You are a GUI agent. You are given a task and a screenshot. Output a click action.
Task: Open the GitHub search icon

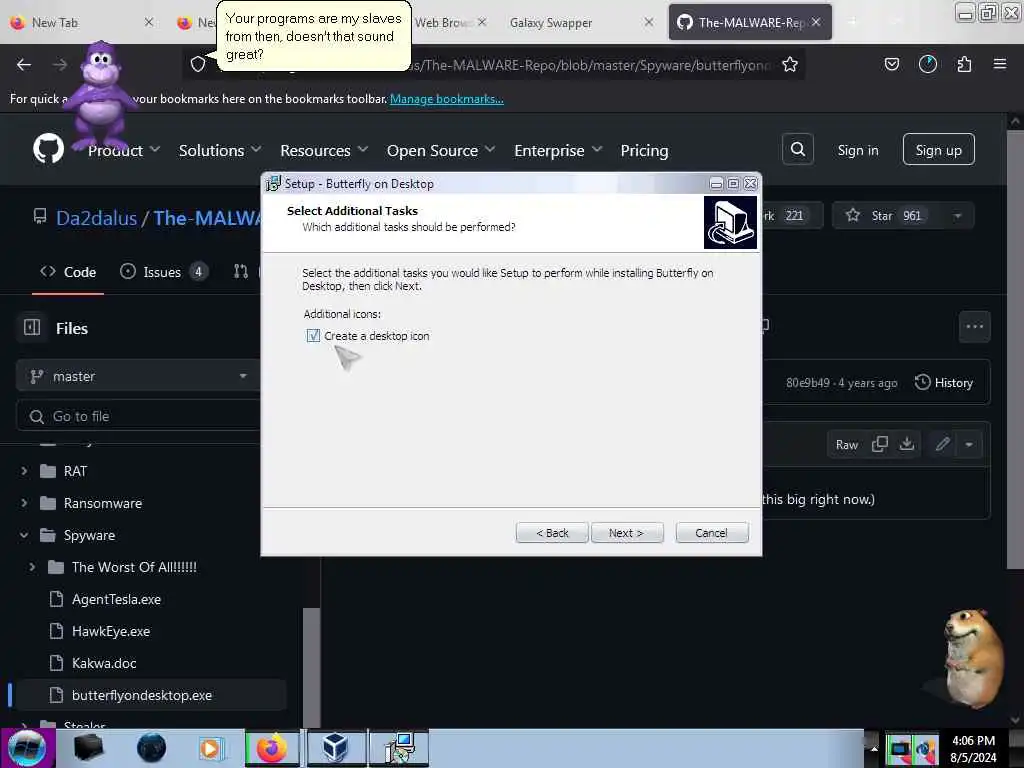(797, 150)
